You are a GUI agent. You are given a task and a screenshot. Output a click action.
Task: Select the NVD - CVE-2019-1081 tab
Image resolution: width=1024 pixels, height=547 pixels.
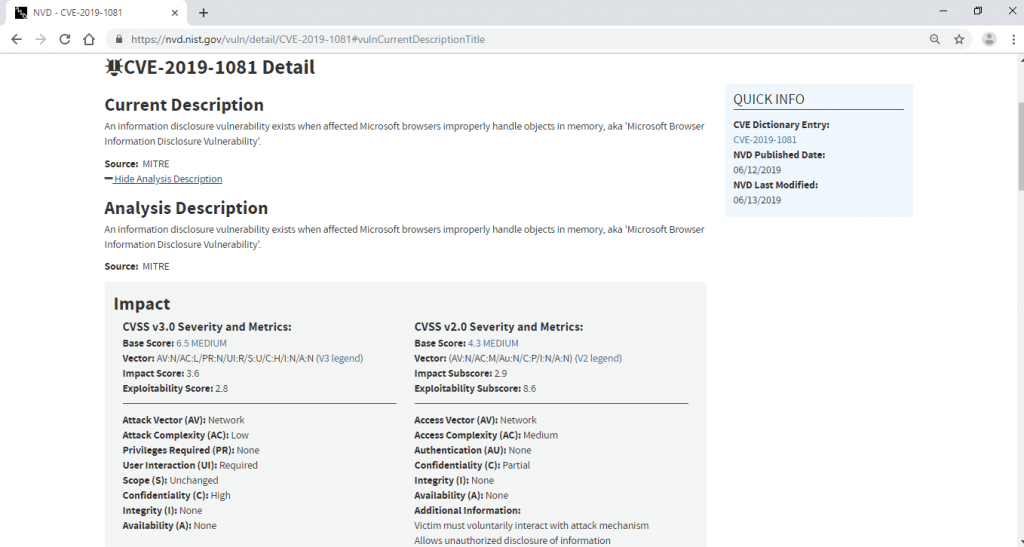(95, 12)
